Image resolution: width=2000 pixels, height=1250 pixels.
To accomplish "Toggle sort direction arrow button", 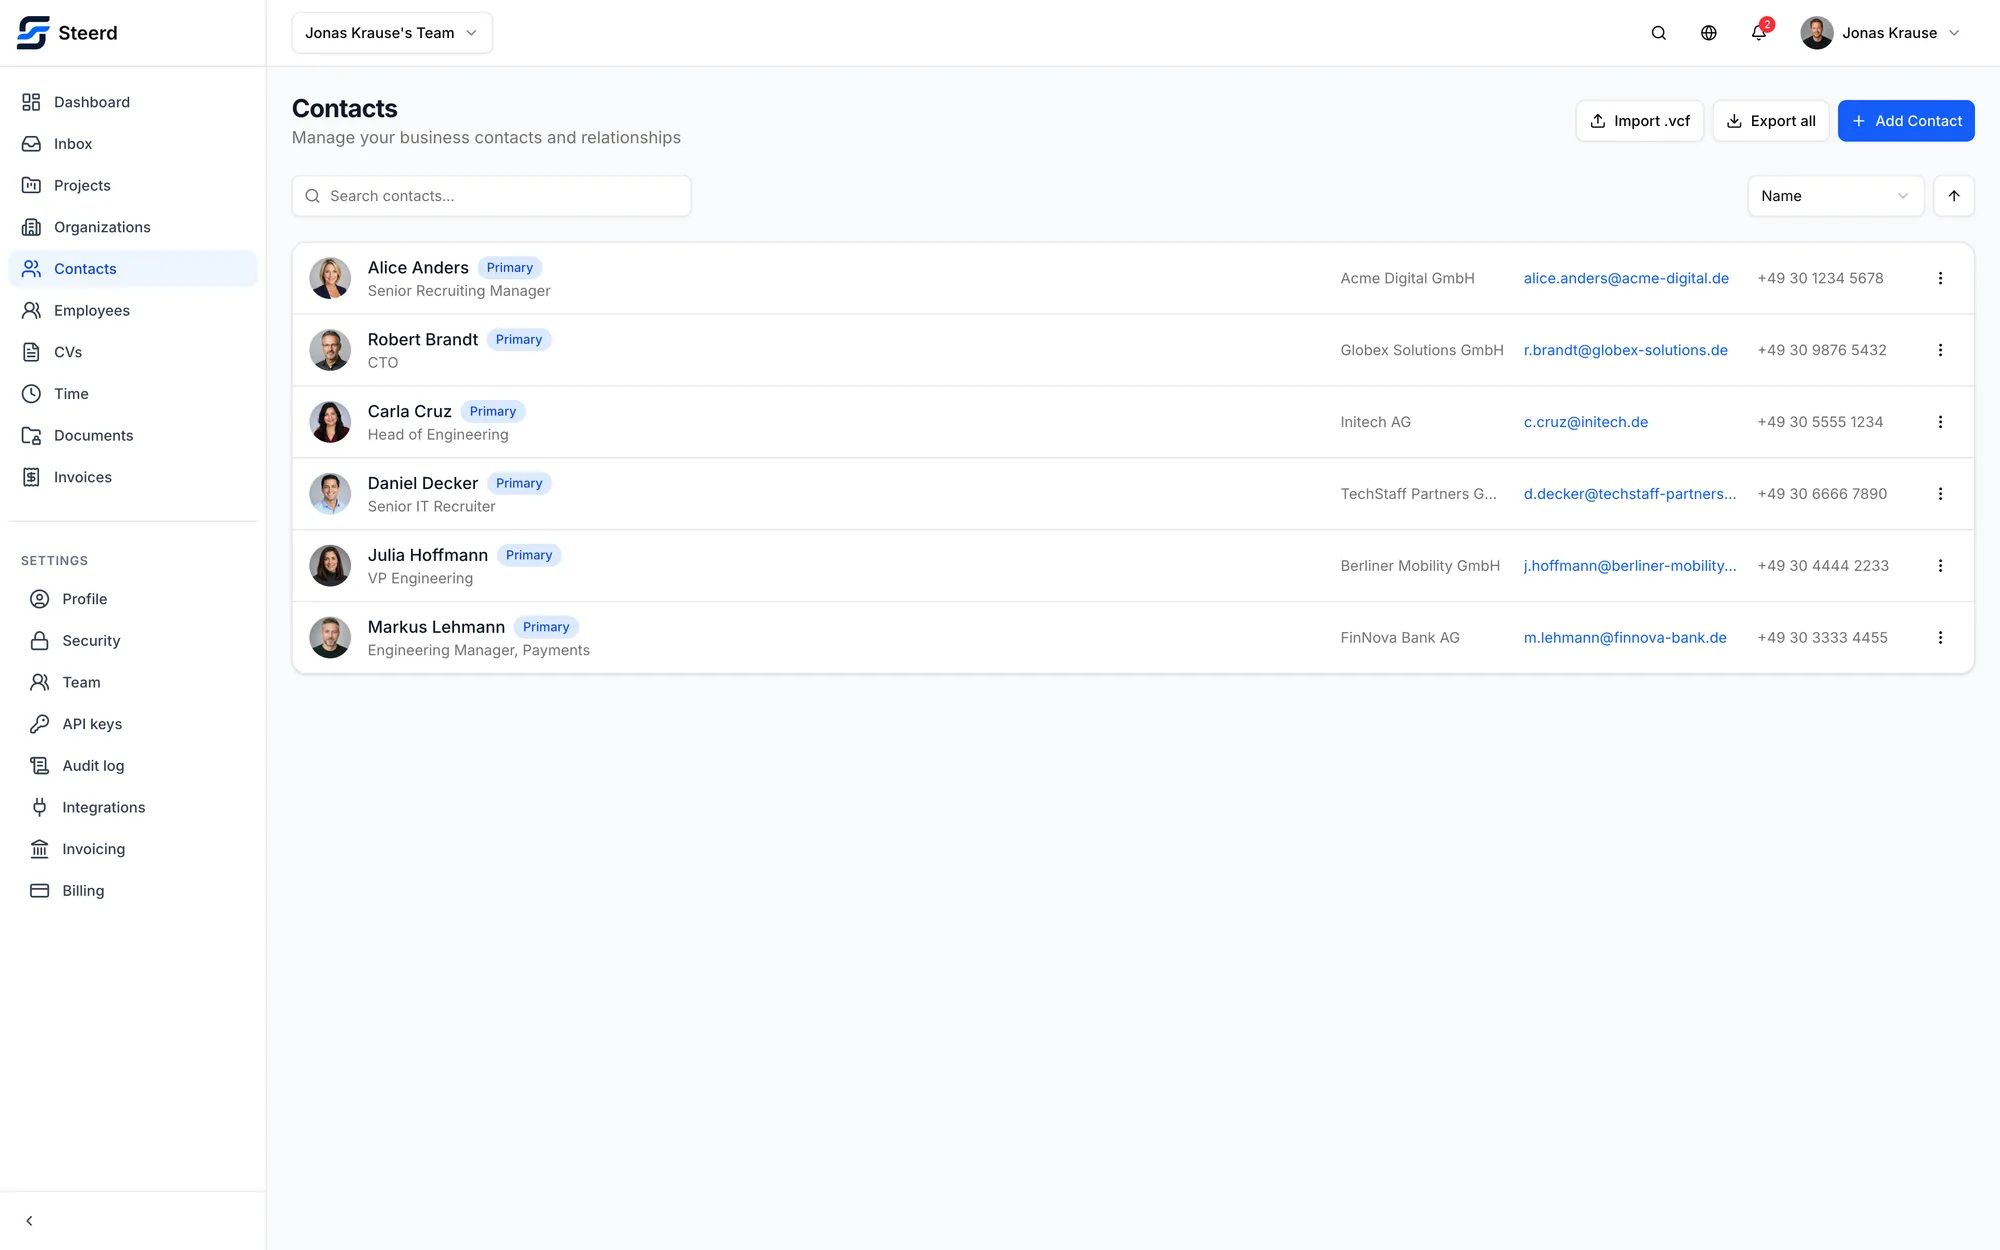I will coord(1954,196).
